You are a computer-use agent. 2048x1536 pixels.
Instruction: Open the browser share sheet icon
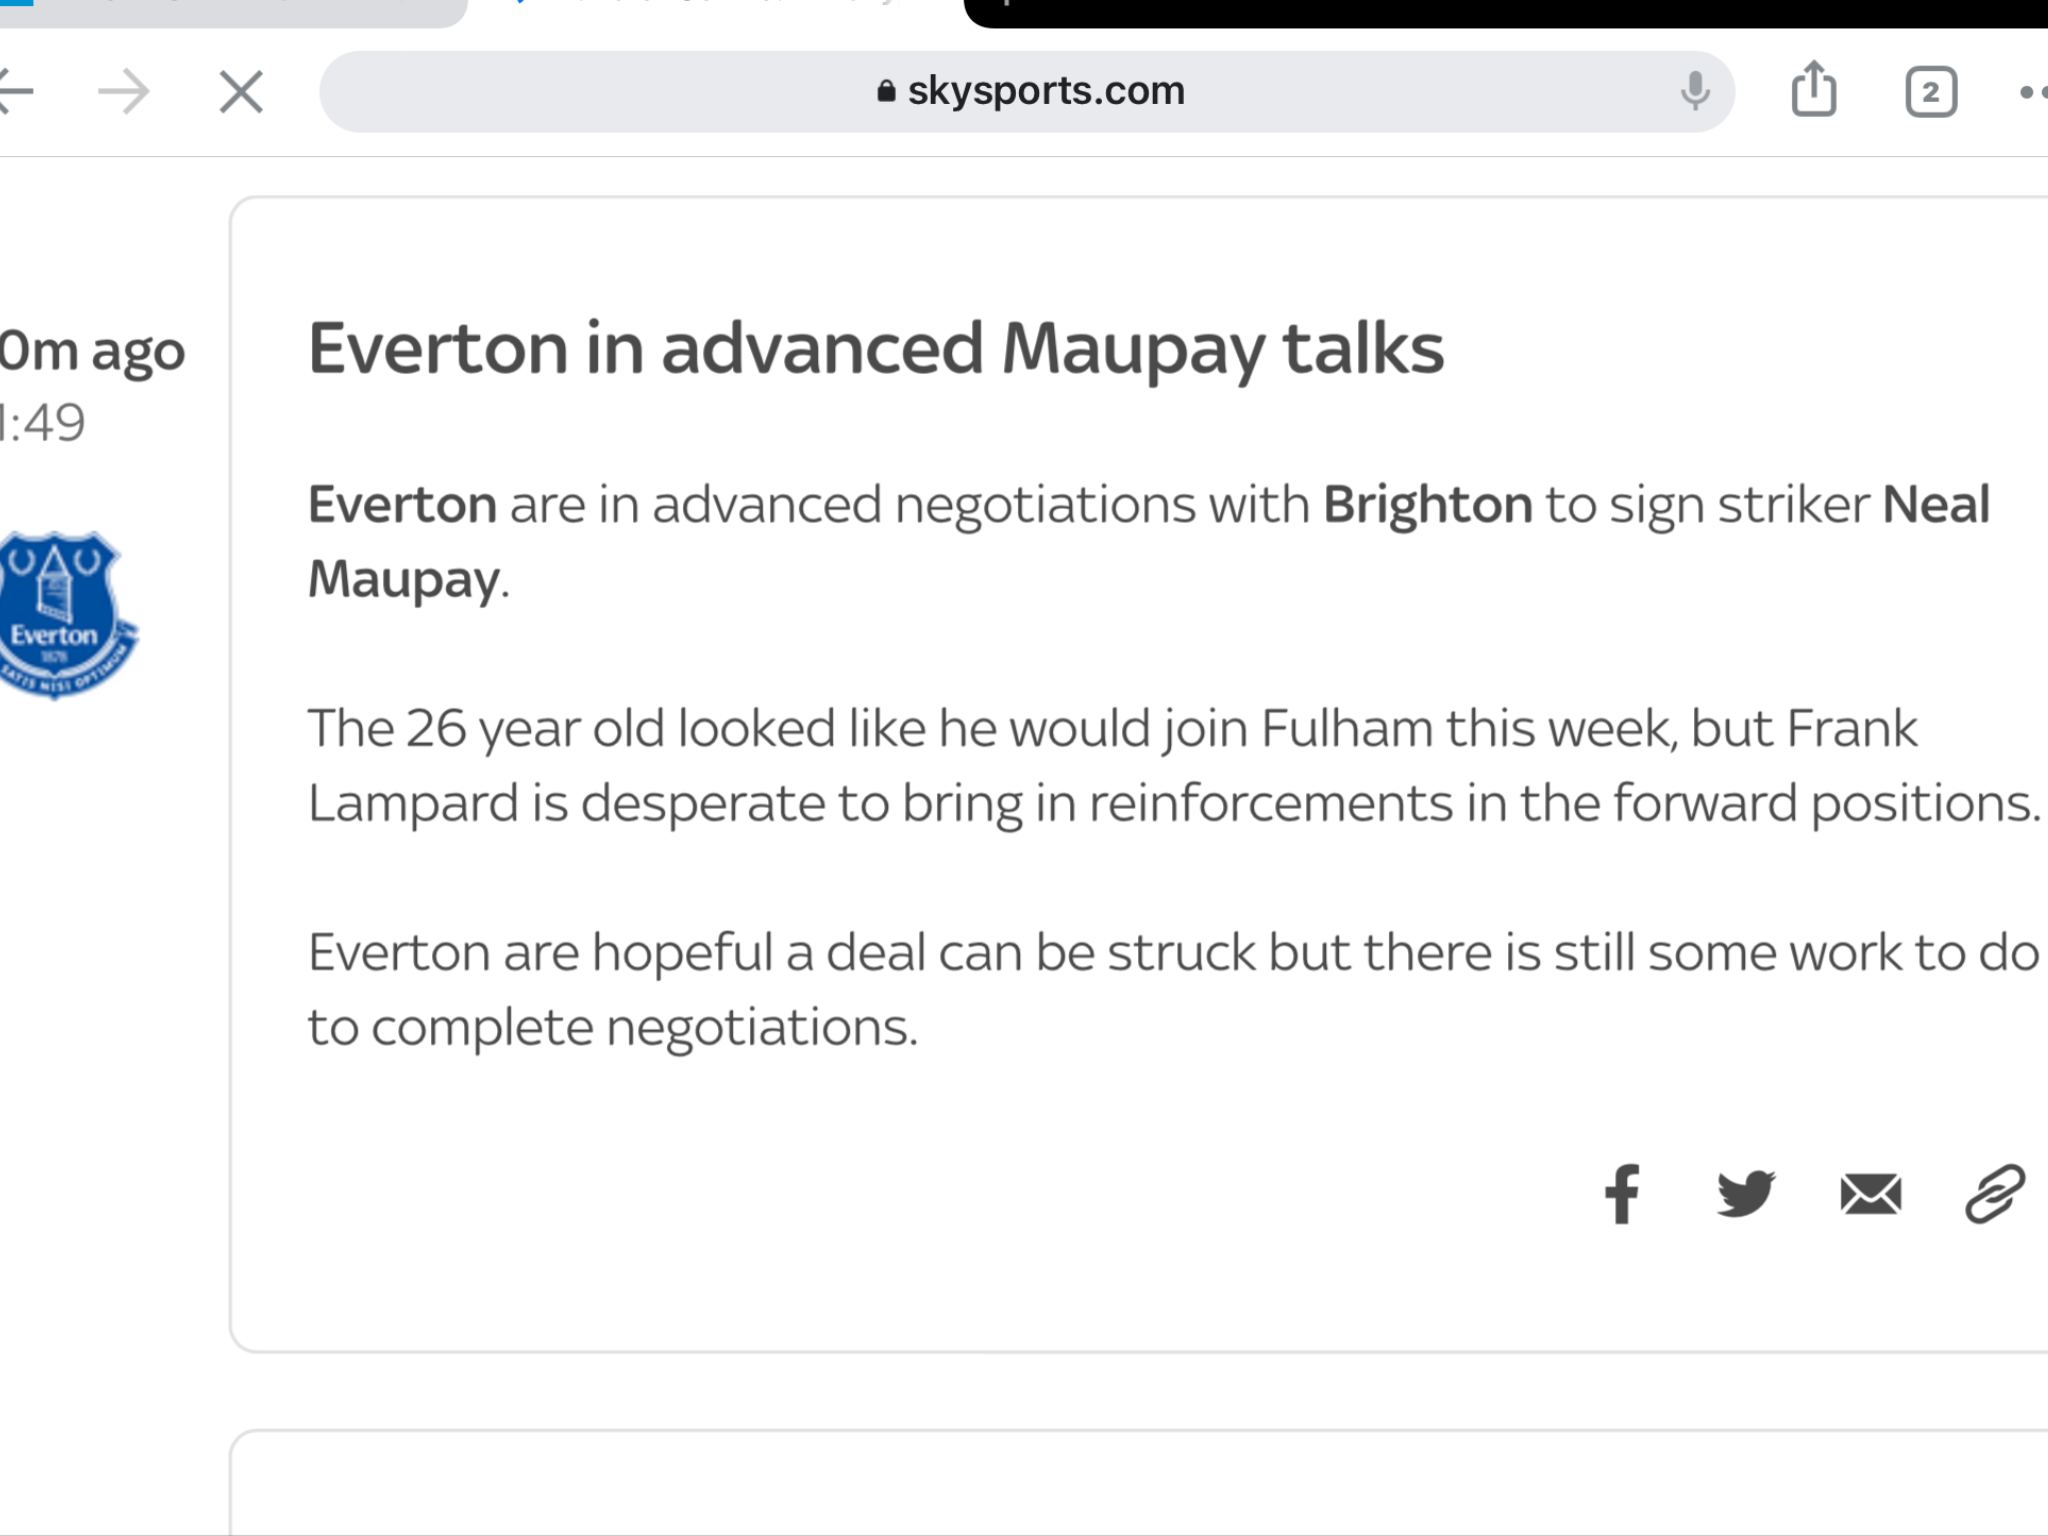pos(1814,89)
